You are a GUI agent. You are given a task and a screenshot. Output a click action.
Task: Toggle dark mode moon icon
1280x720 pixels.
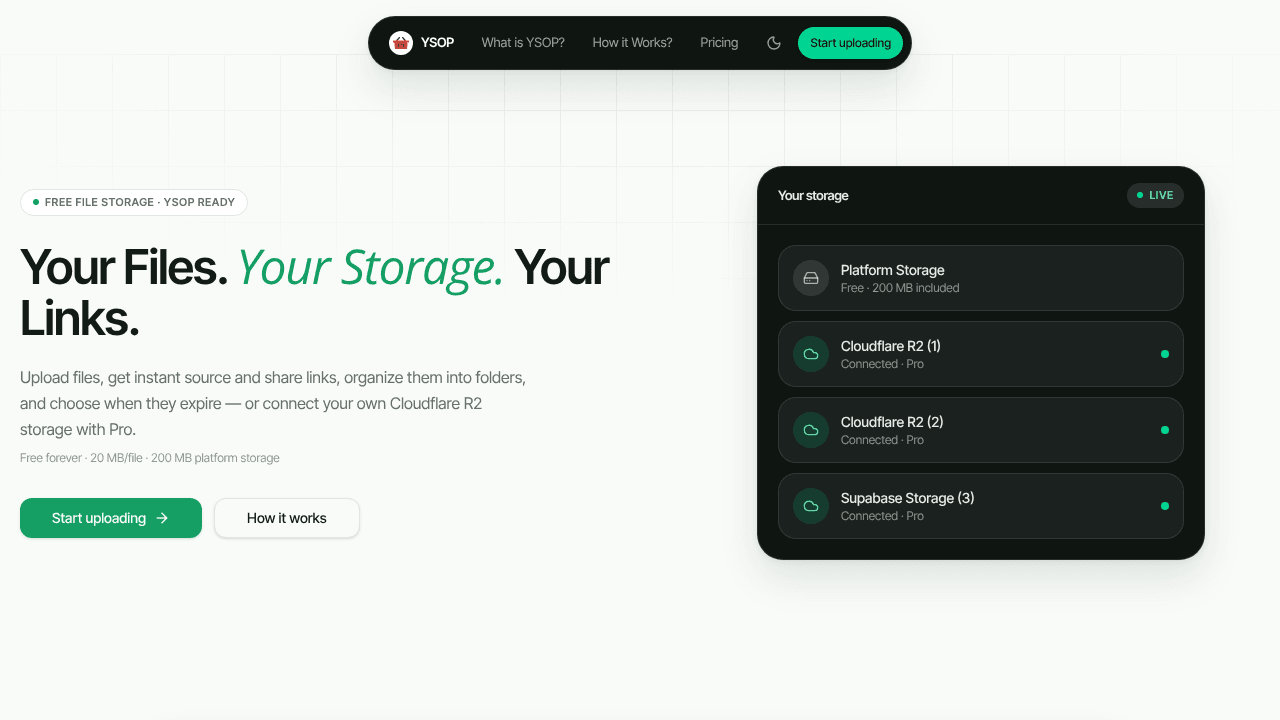[x=774, y=43]
